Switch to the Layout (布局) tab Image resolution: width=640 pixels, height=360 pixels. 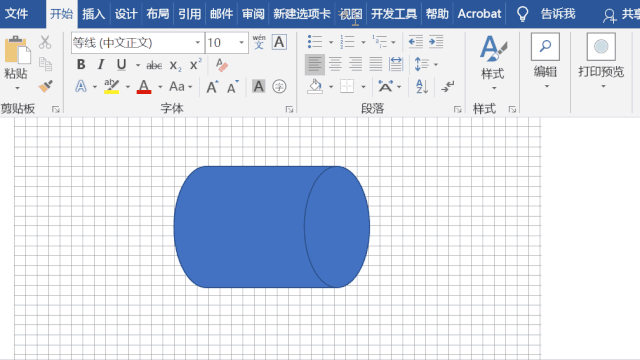pos(158,14)
